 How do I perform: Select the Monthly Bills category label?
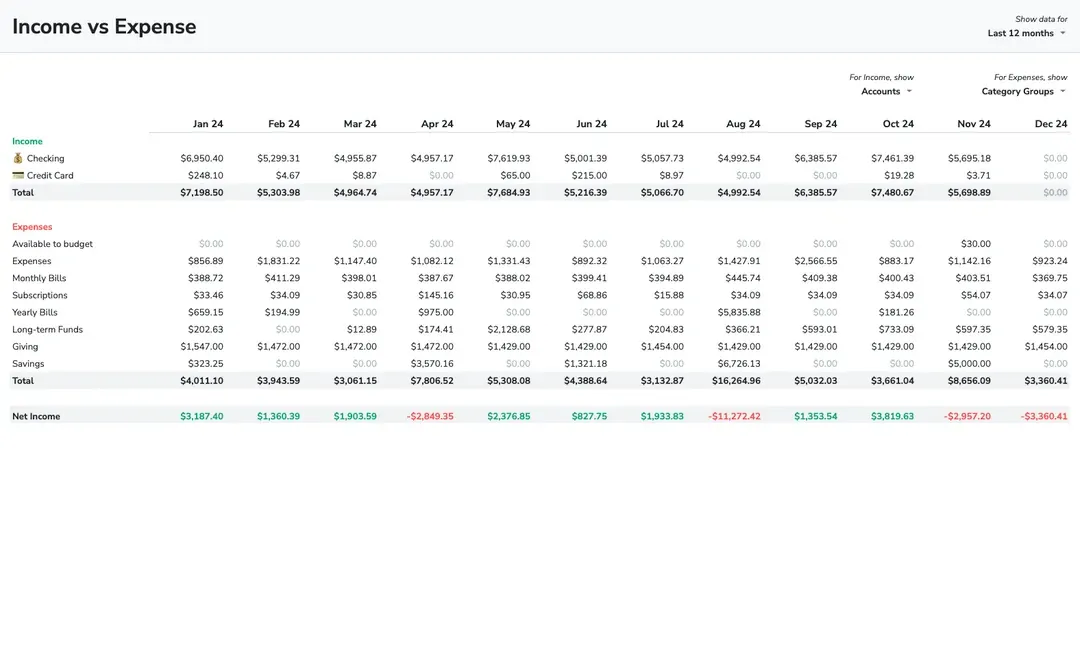click(x=39, y=278)
